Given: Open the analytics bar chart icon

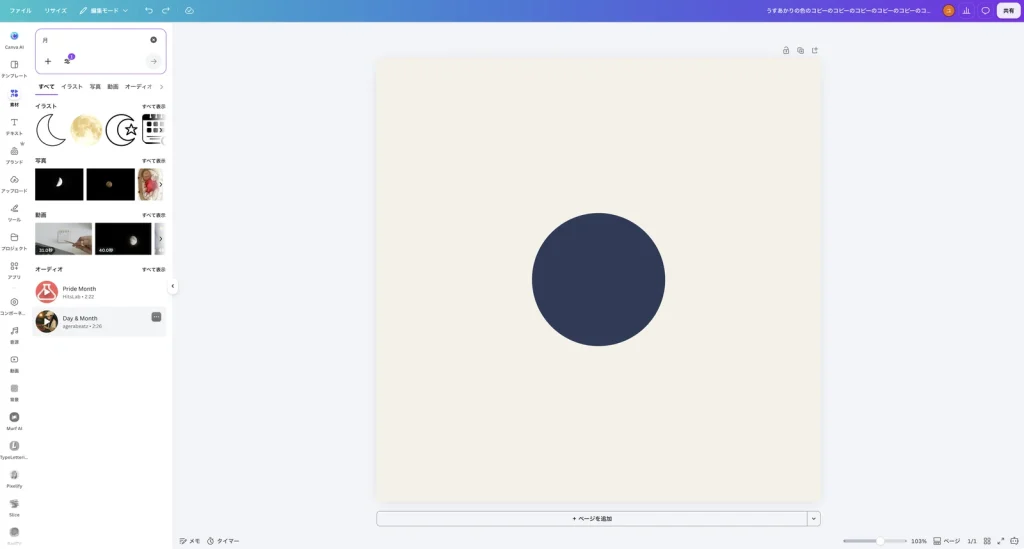Looking at the screenshot, I should pos(967,10).
